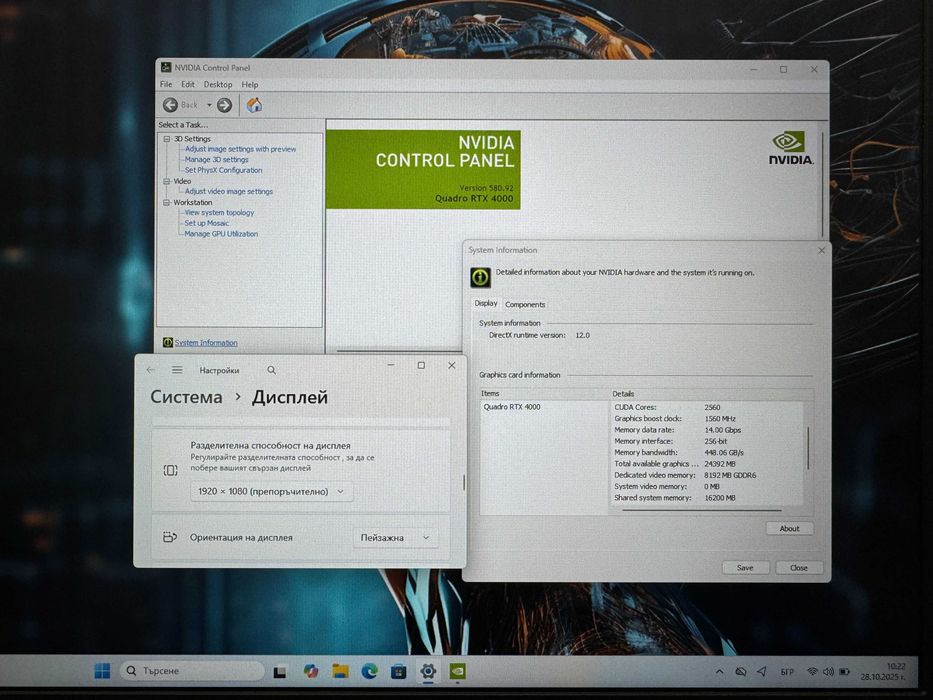
Task: Click the System Information link
Action: click(206, 343)
